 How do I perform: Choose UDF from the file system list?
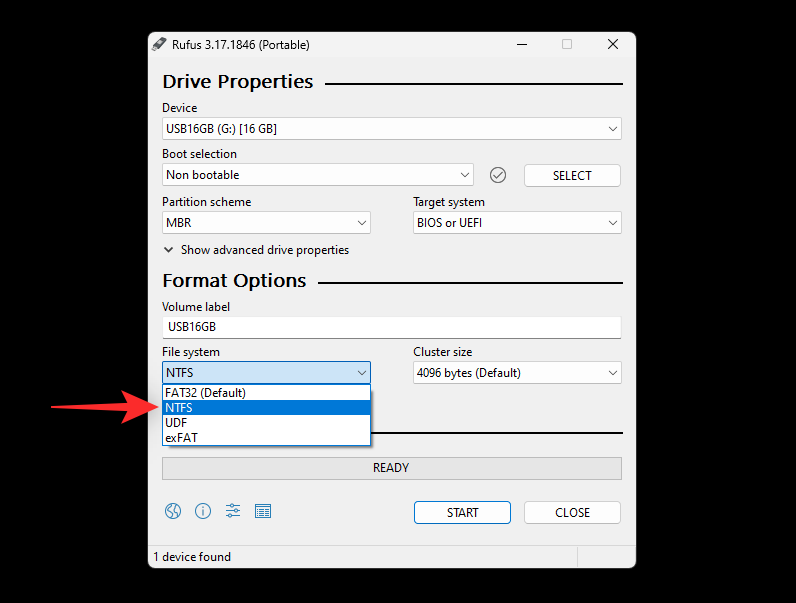click(267, 423)
